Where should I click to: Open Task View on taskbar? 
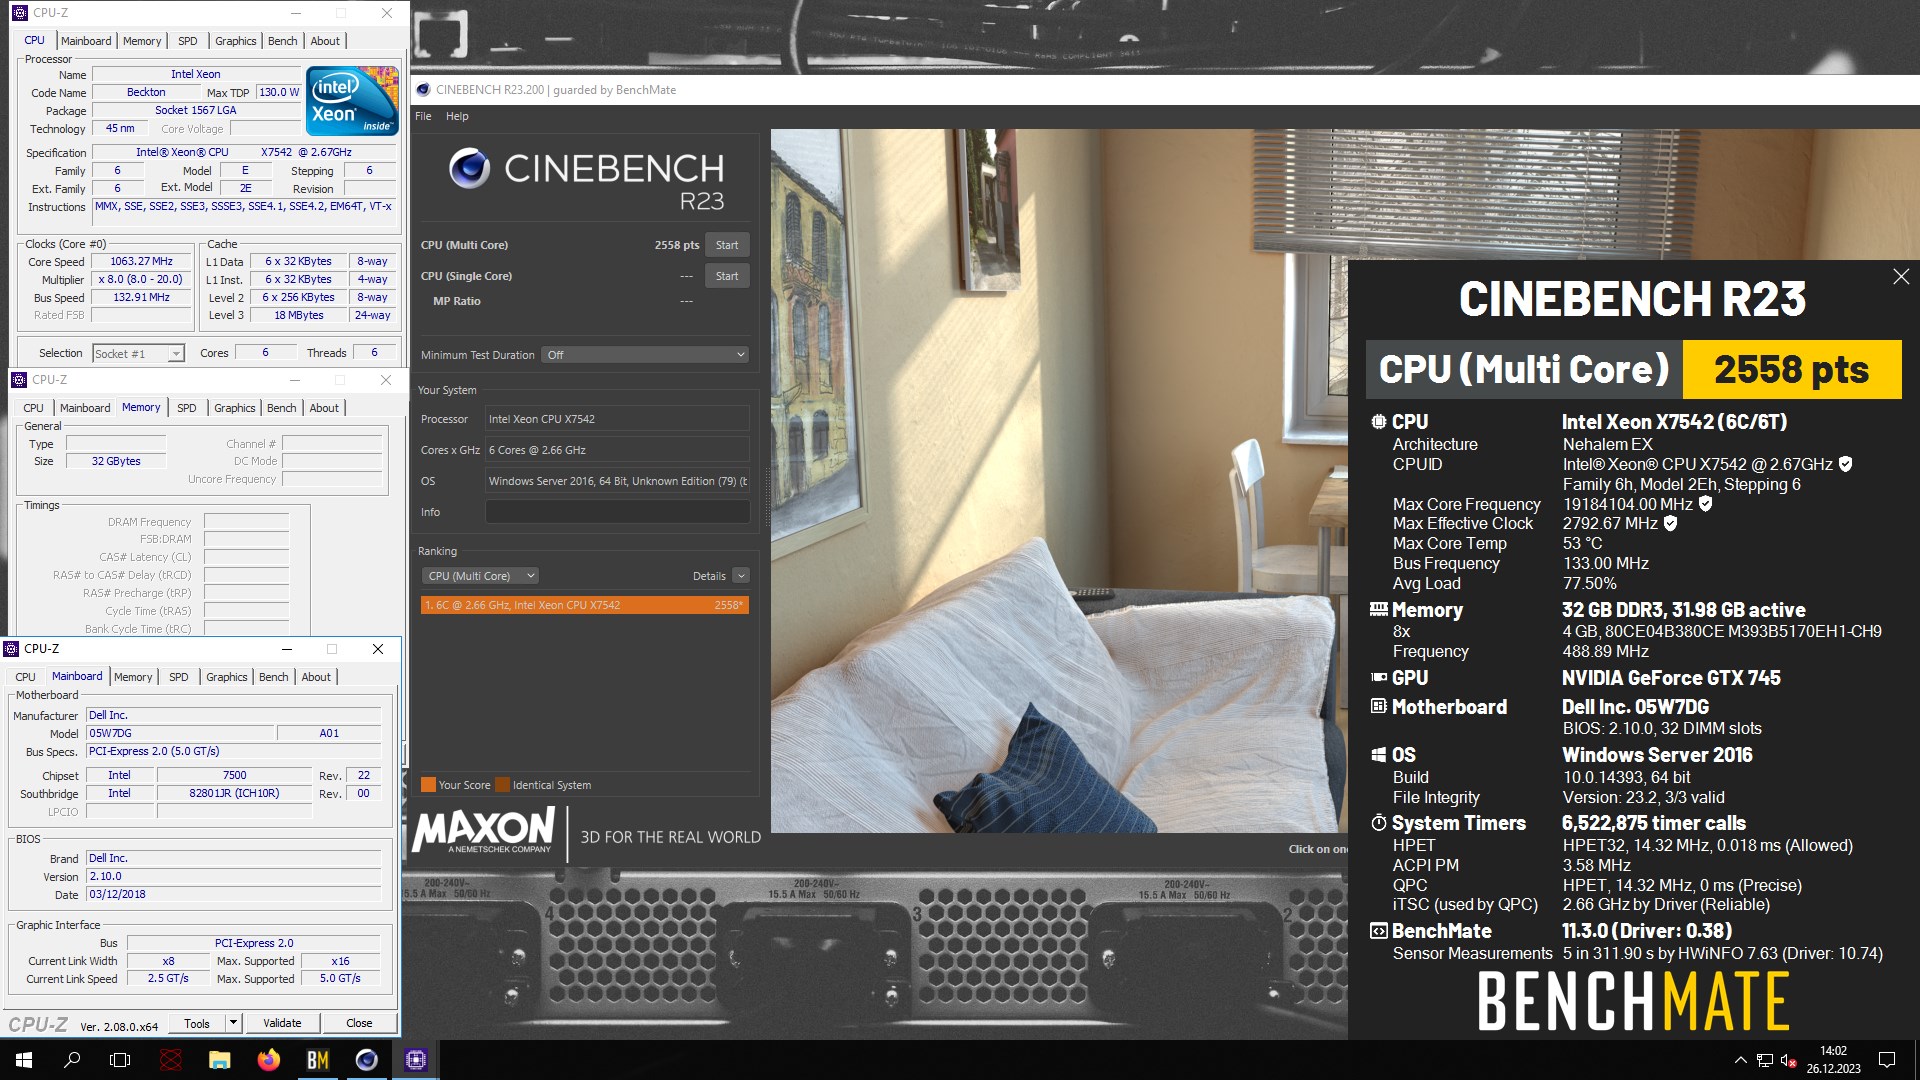click(x=120, y=1060)
